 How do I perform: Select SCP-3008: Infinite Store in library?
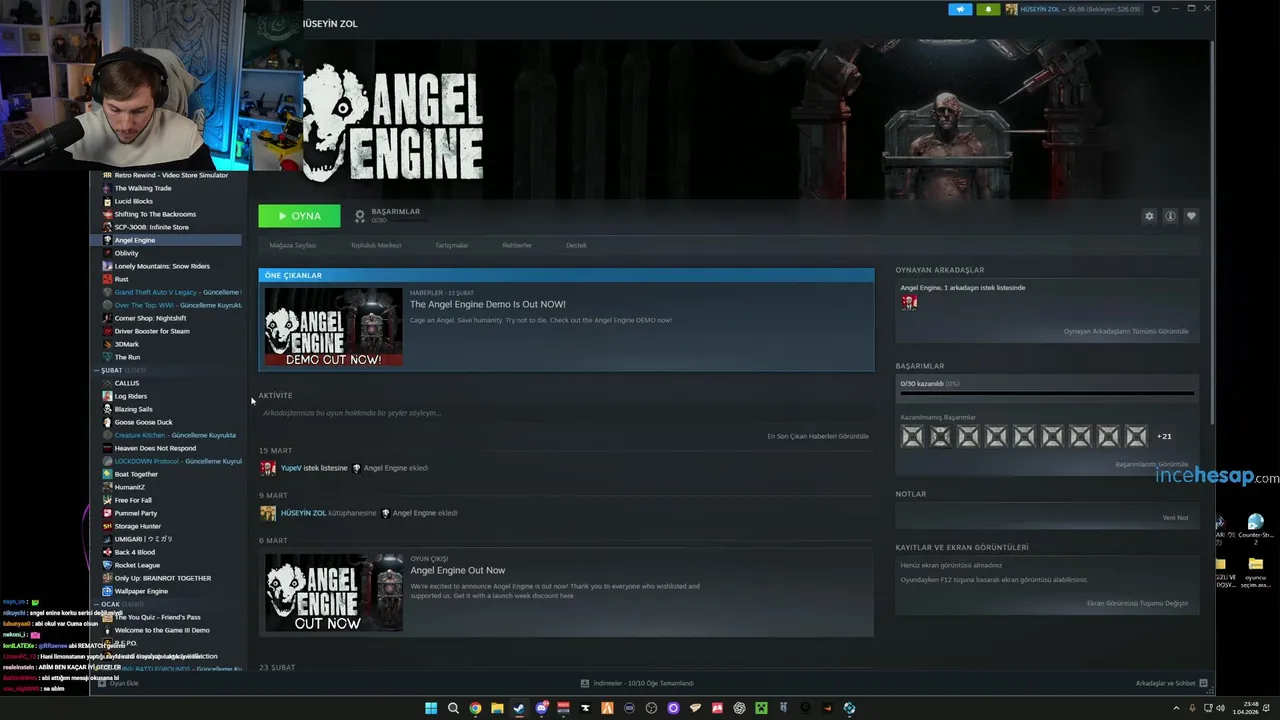(151, 227)
